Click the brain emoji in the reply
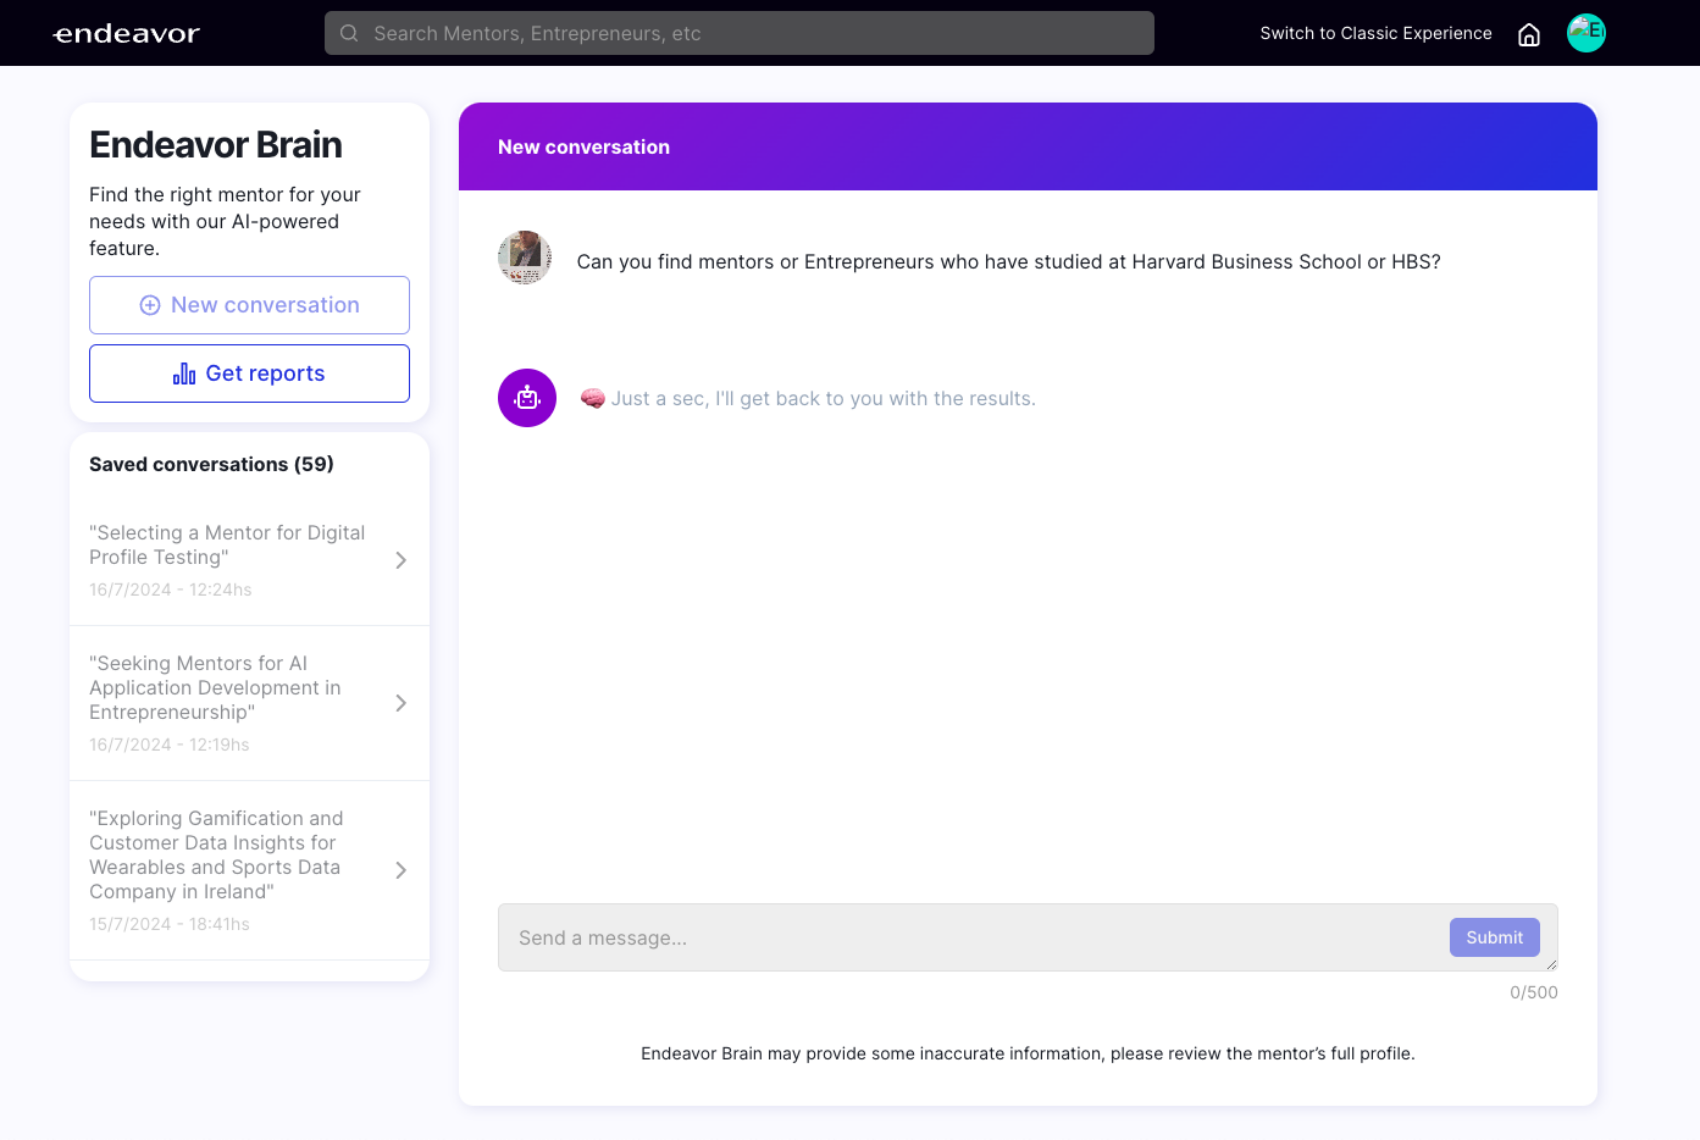The height and width of the screenshot is (1140, 1700). click(592, 398)
